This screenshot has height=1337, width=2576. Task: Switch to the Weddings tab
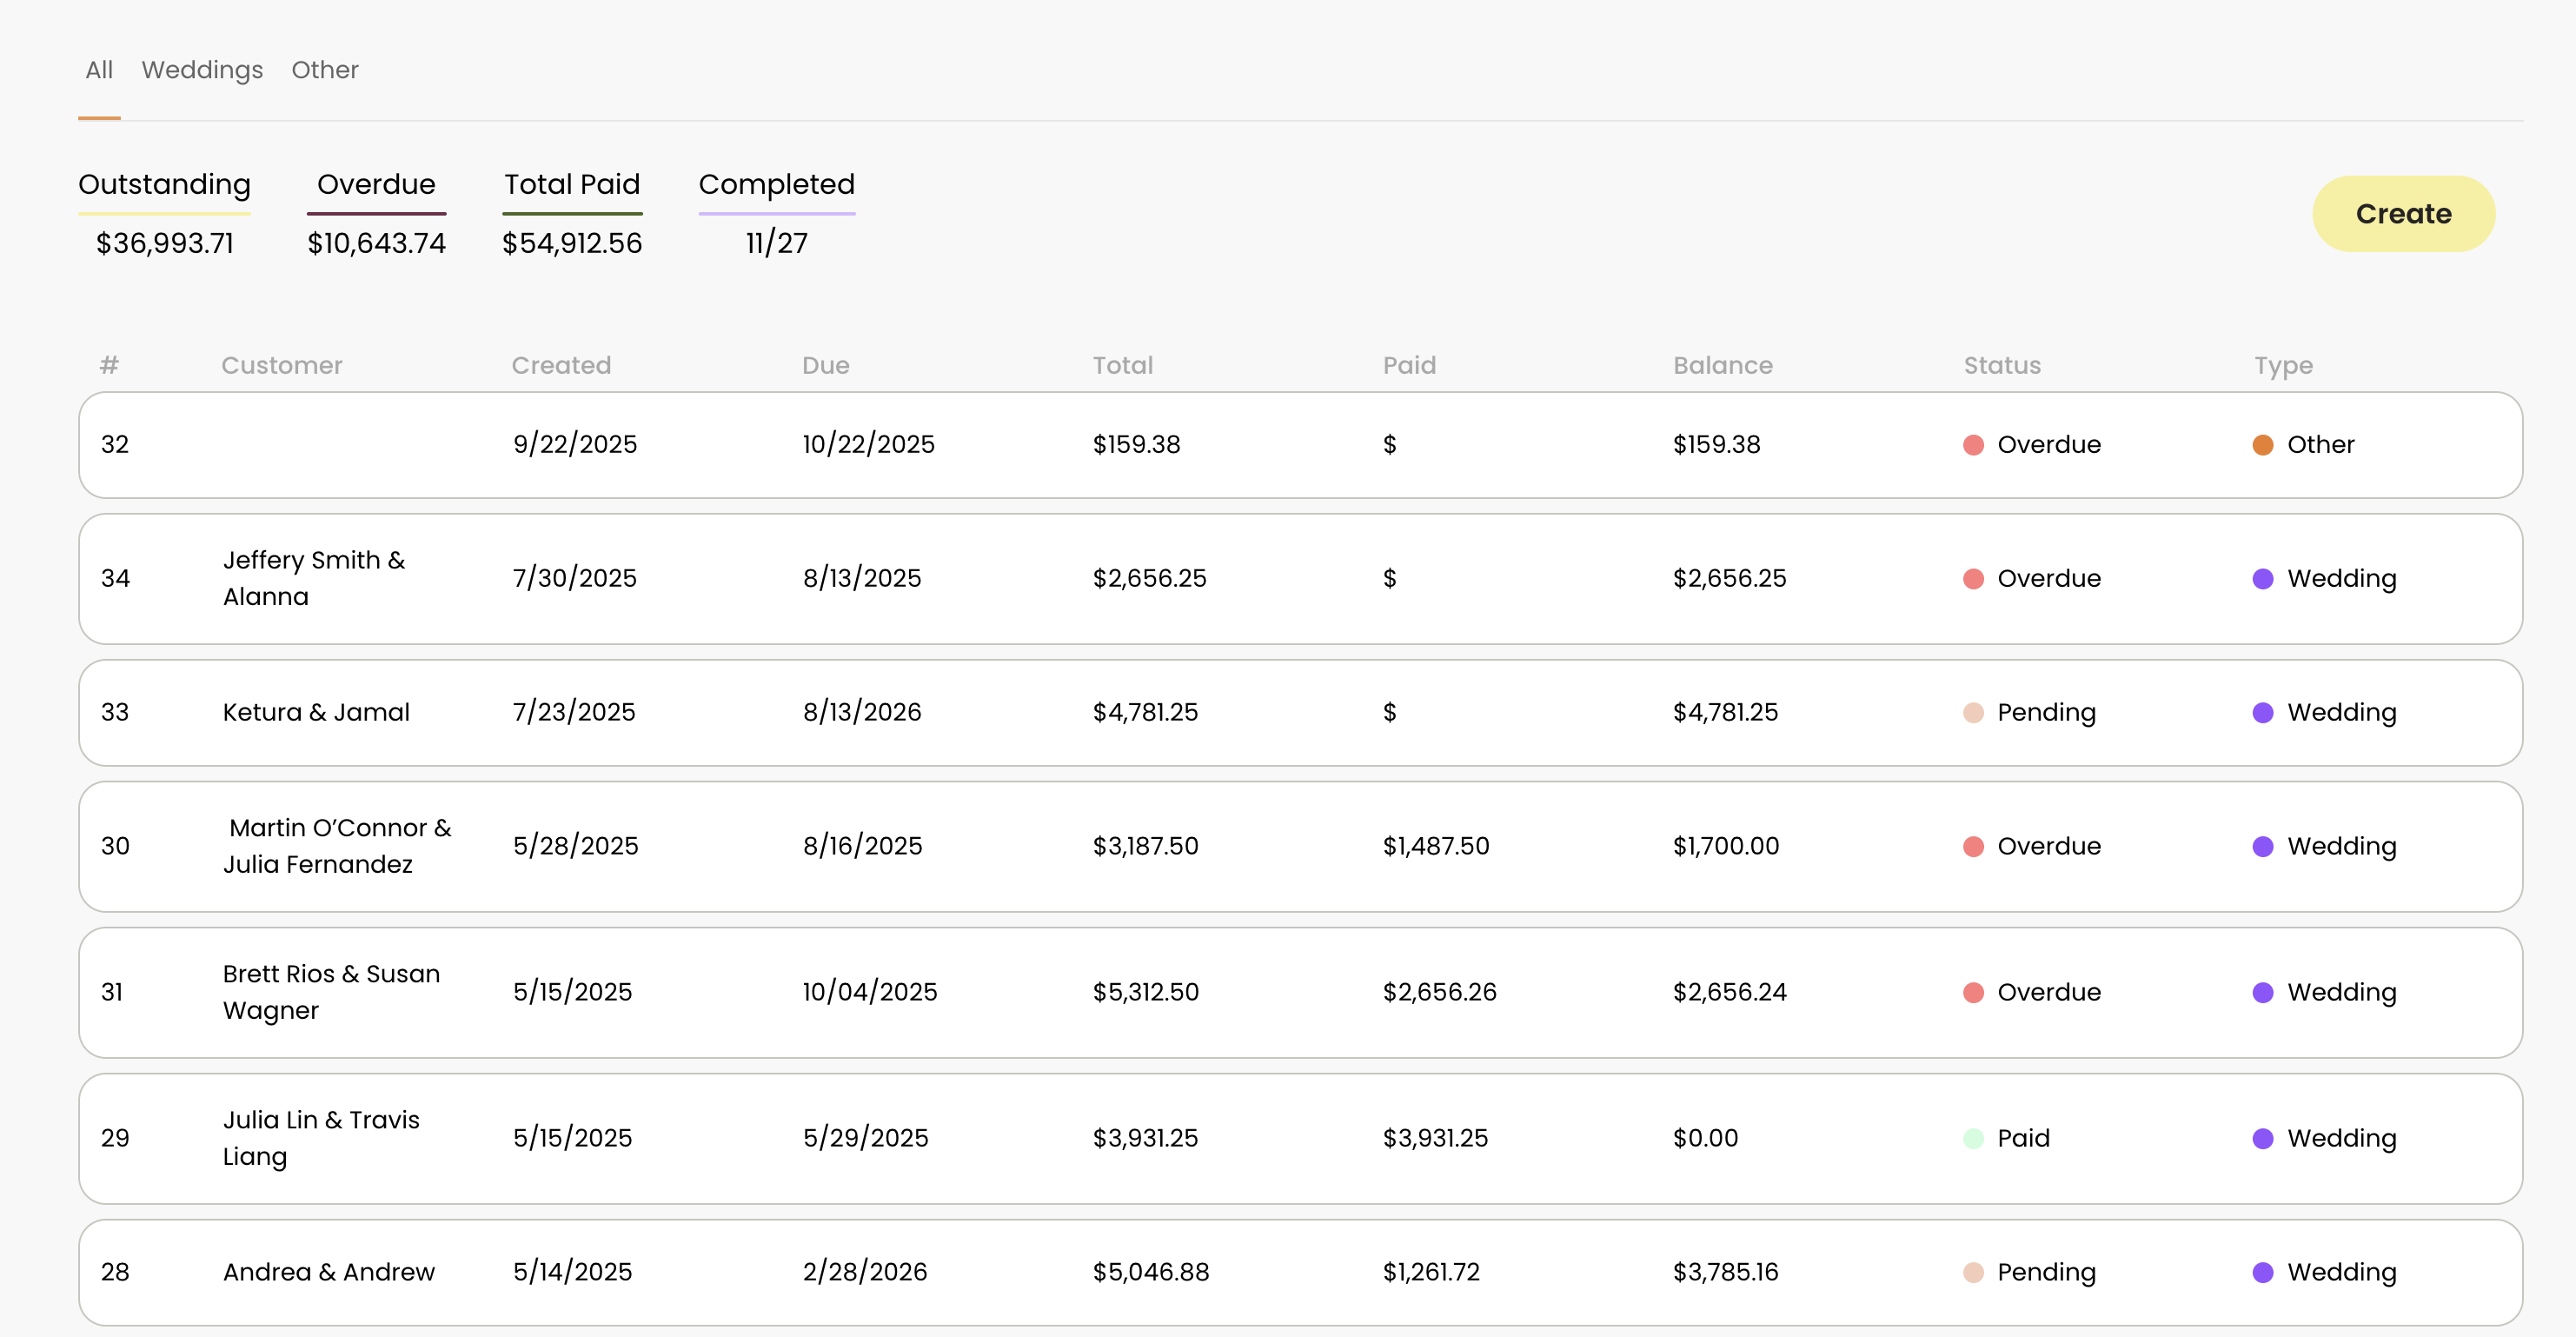pos(202,70)
